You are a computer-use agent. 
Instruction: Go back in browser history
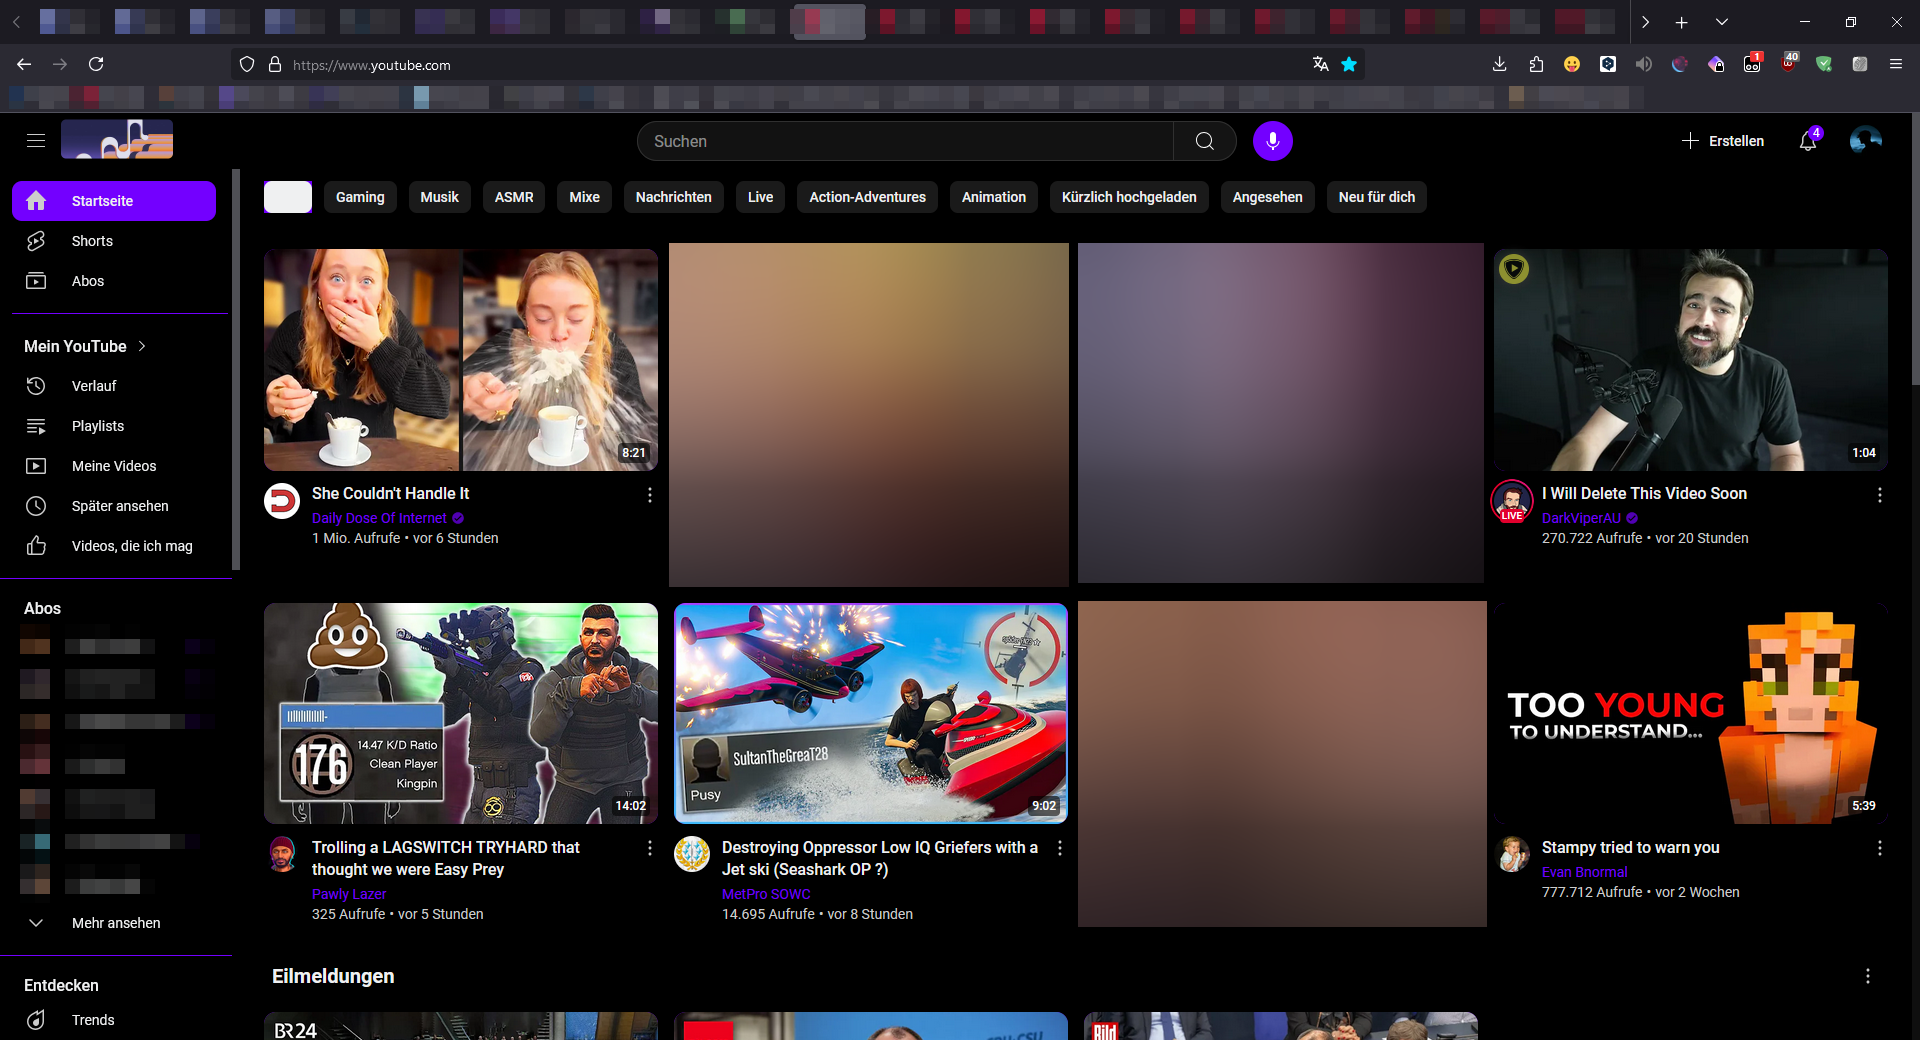point(24,64)
